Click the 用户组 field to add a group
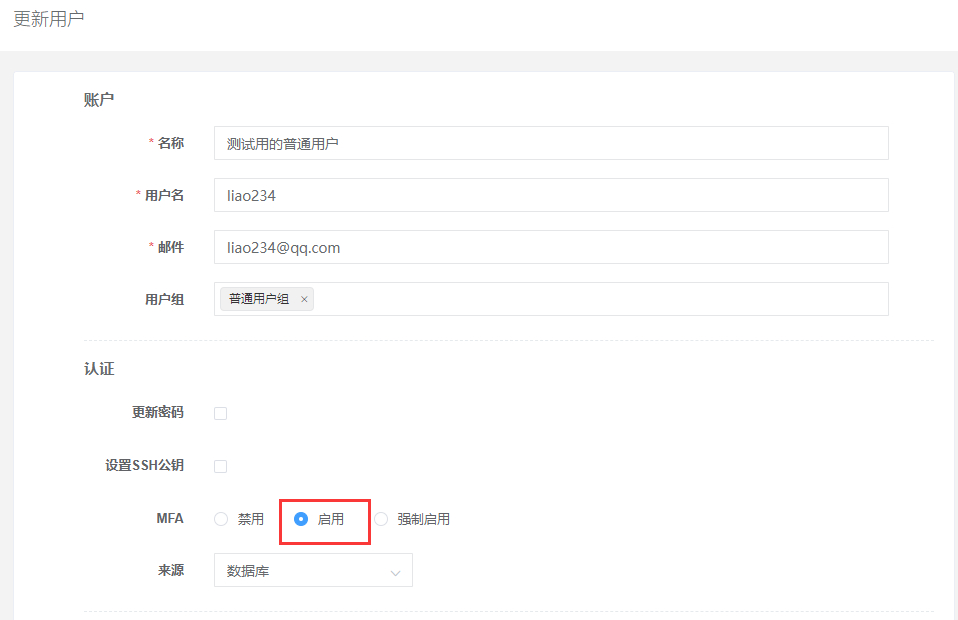 pyautogui.click(x=600, y=299)
